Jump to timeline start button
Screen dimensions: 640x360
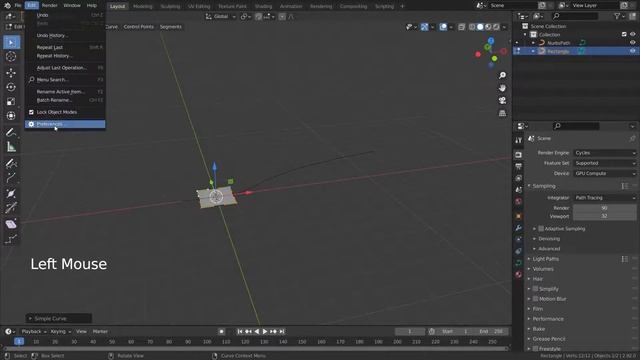[240, 331]
